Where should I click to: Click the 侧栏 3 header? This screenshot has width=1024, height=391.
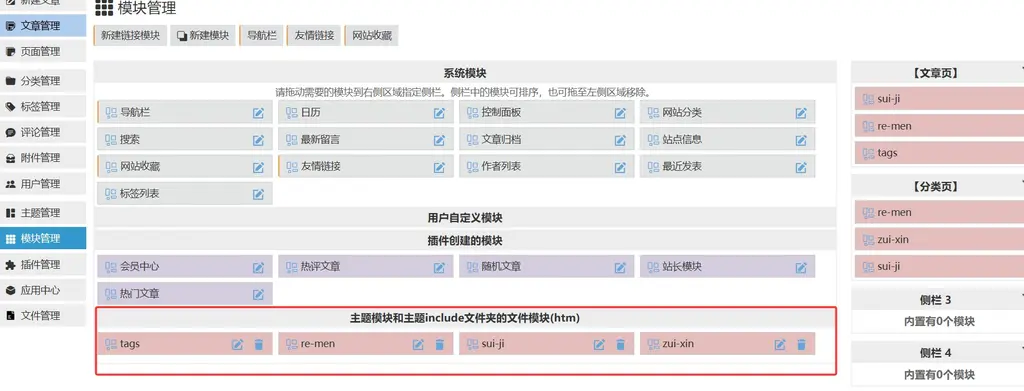tap(938, 300)
